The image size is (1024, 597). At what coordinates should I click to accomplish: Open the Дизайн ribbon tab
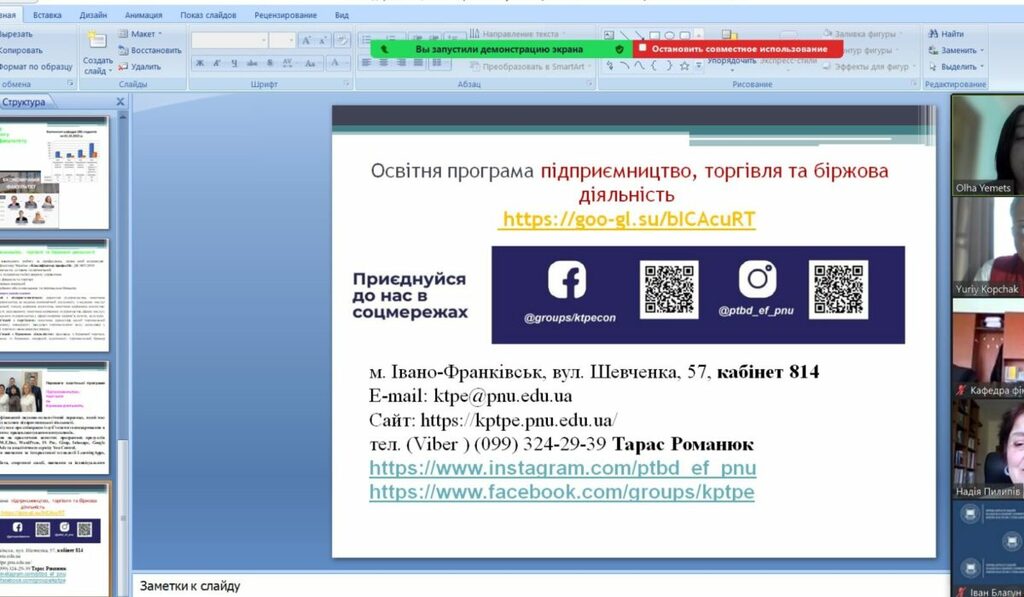click(x=93, y=16)
